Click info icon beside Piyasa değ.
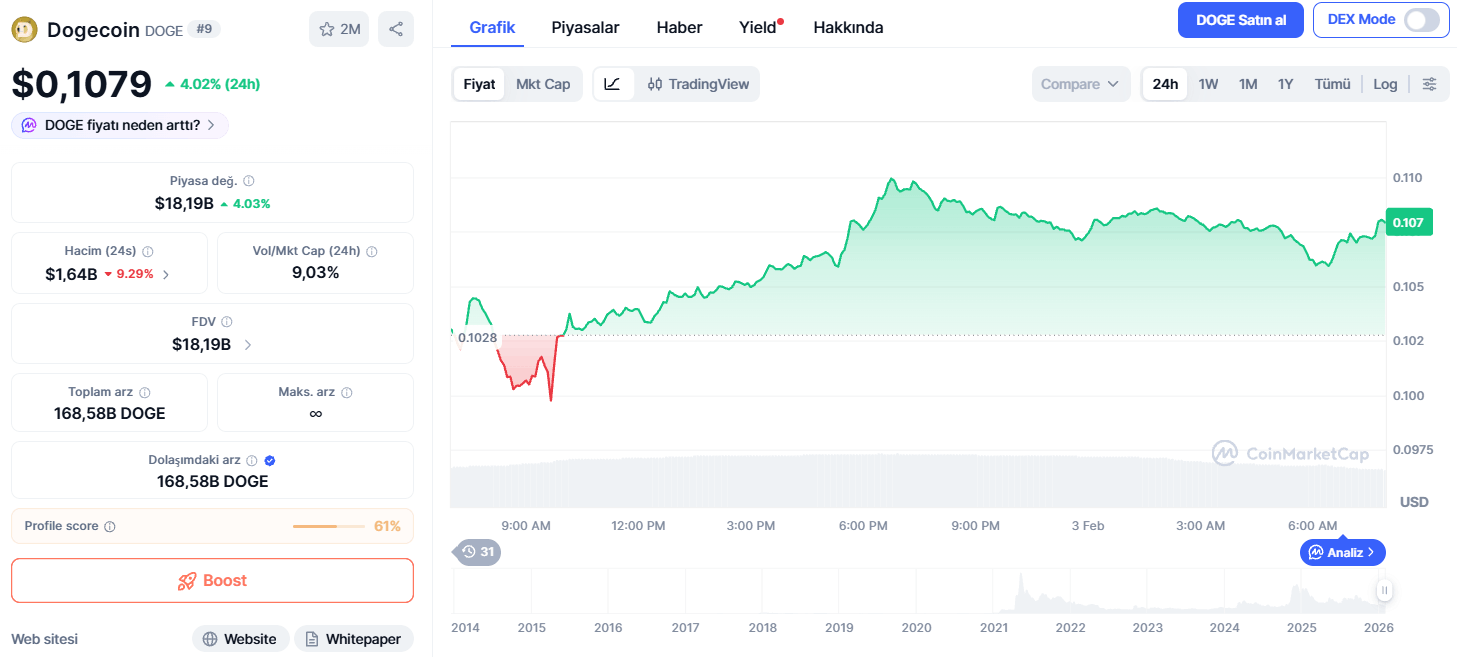The image size is (1457, 657). click(249, 181)
